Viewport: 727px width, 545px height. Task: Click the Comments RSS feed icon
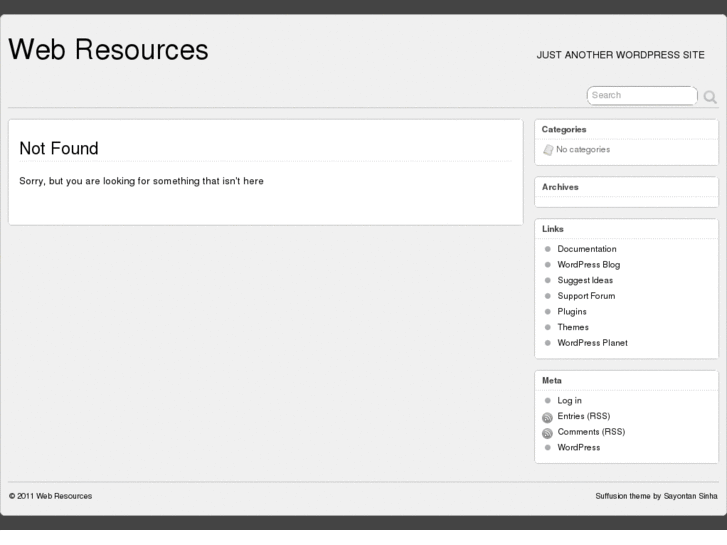(x=547, y=433)
